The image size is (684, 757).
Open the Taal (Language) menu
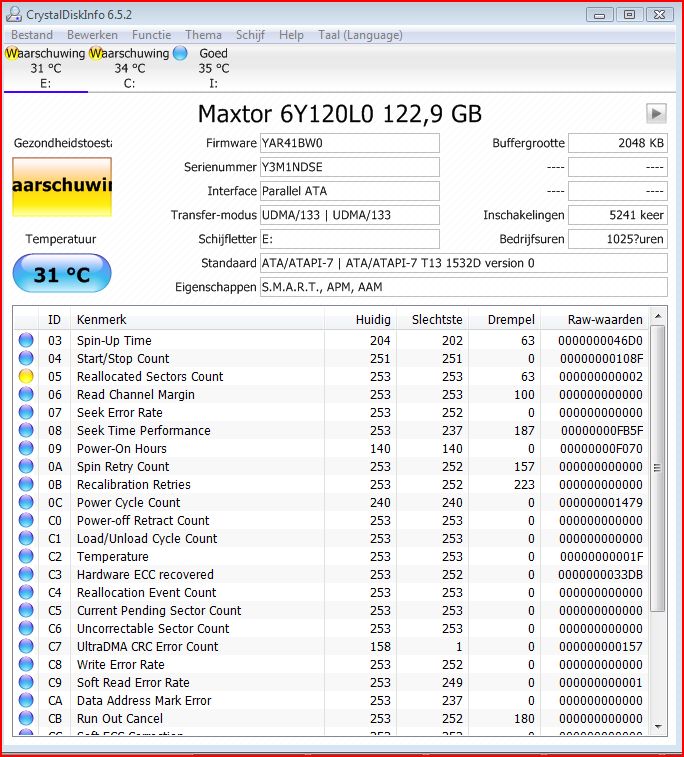(360, 35)
